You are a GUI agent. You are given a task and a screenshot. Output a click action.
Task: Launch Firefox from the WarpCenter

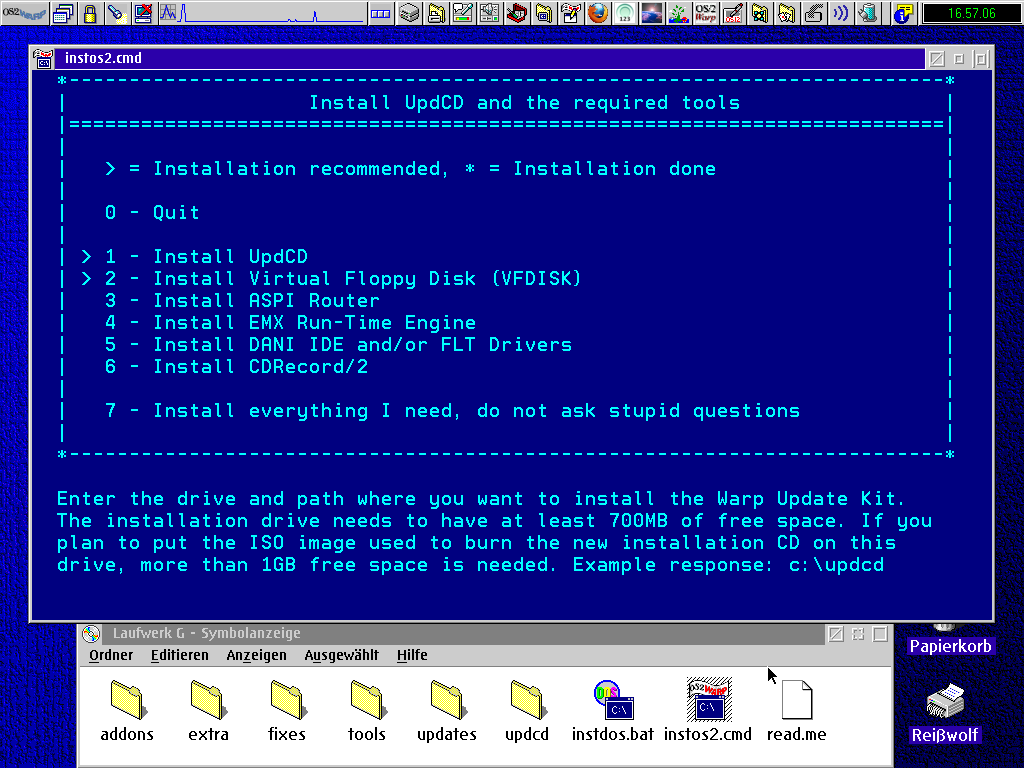click(598, 13)
